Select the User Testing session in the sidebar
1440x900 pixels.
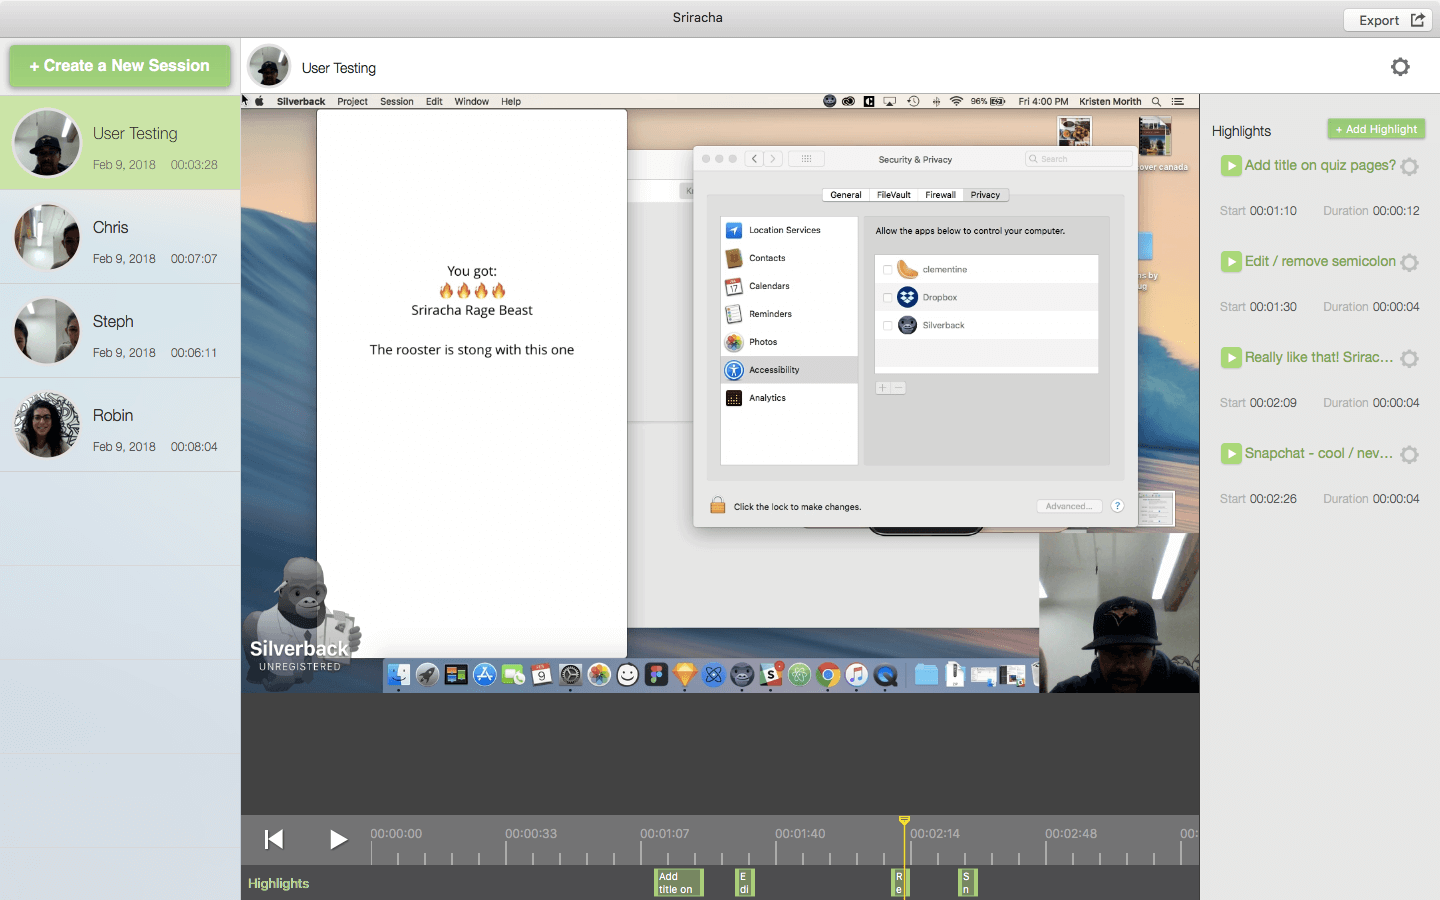click(x=120, y=143)
